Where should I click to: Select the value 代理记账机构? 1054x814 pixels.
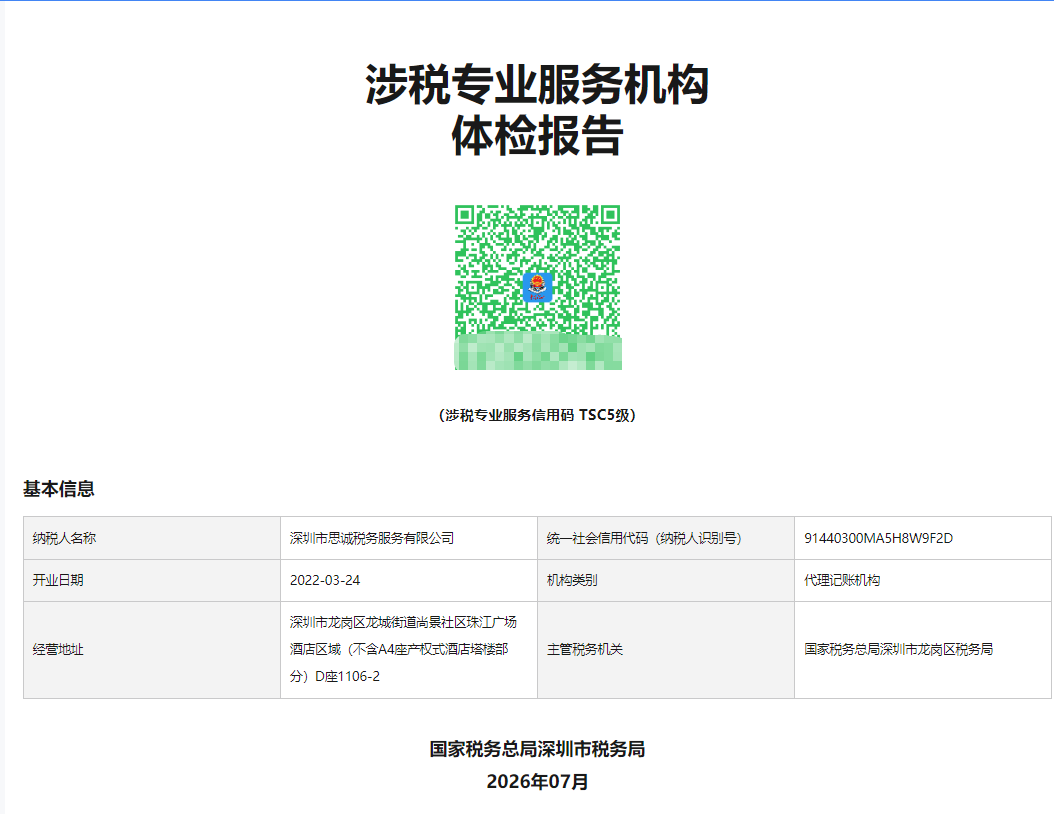click(842, 580)
